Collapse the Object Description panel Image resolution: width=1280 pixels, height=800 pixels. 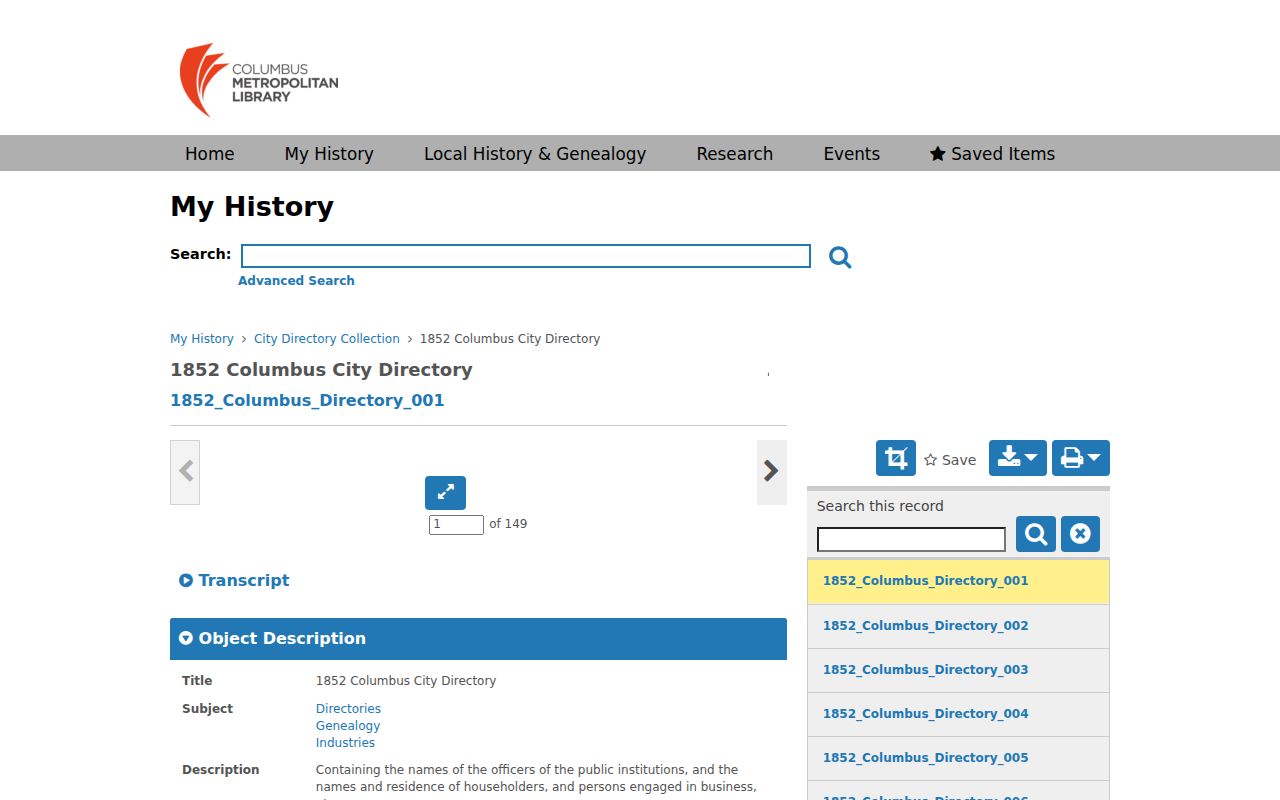(478, 639)
